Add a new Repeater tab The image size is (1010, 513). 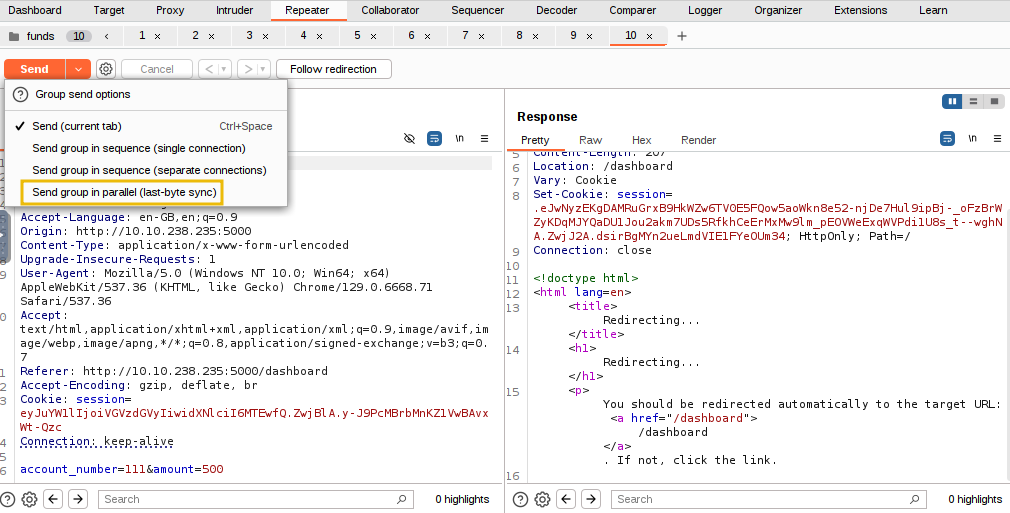pyautogui.click(x=681, y=36)
